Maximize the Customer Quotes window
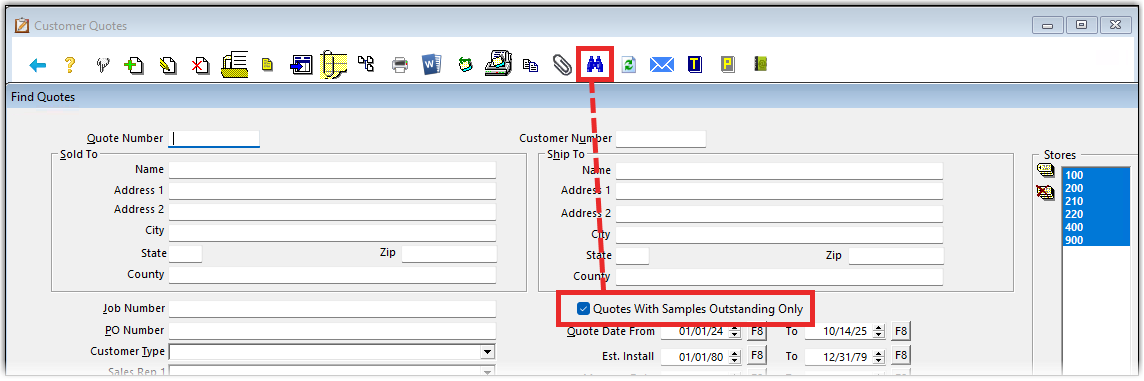This screenshot has width=1144, height=381. coord(1081,26)
